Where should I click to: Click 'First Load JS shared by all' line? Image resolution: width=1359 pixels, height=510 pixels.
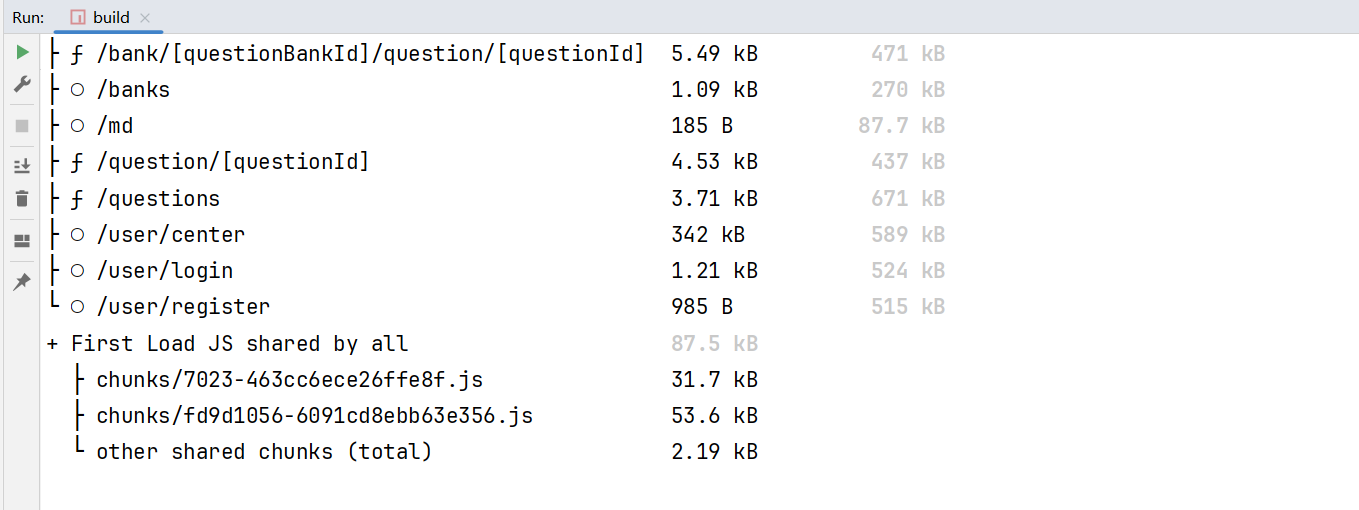point(403,344)
